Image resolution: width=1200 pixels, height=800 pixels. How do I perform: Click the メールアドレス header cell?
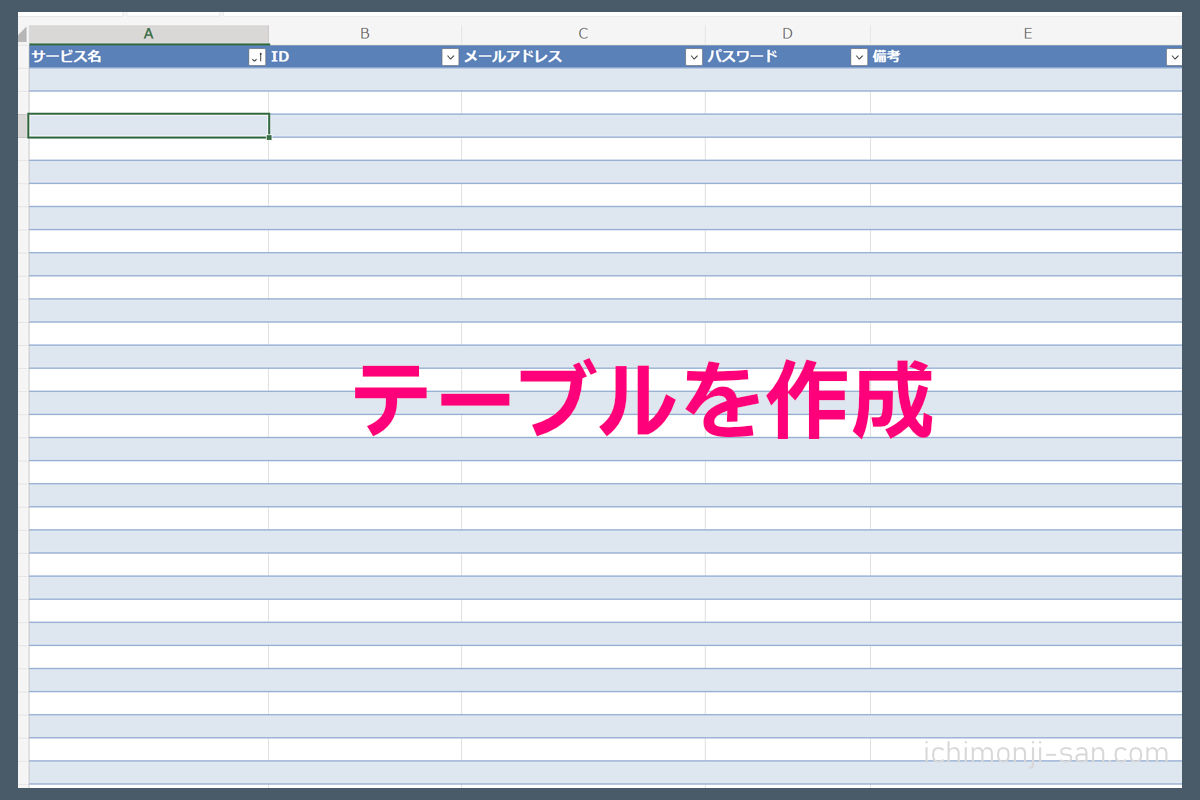583,57
